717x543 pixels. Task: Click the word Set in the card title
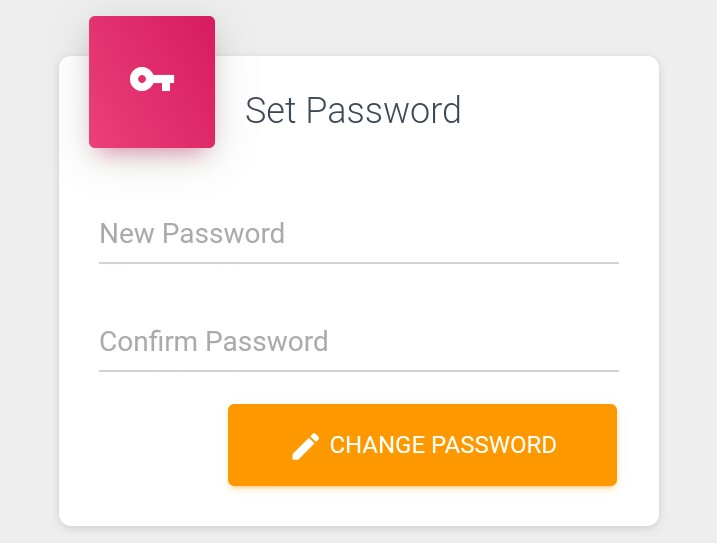[x=270, y=110]
